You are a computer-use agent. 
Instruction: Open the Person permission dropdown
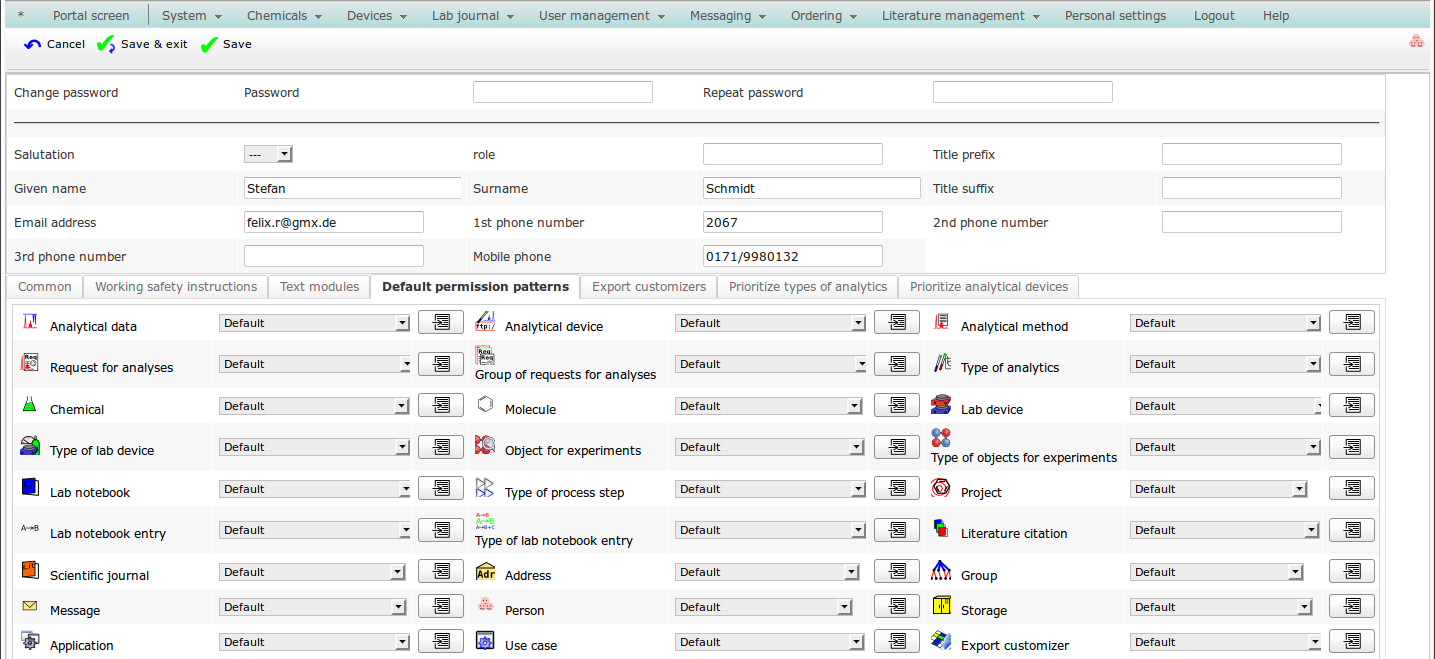763,607
